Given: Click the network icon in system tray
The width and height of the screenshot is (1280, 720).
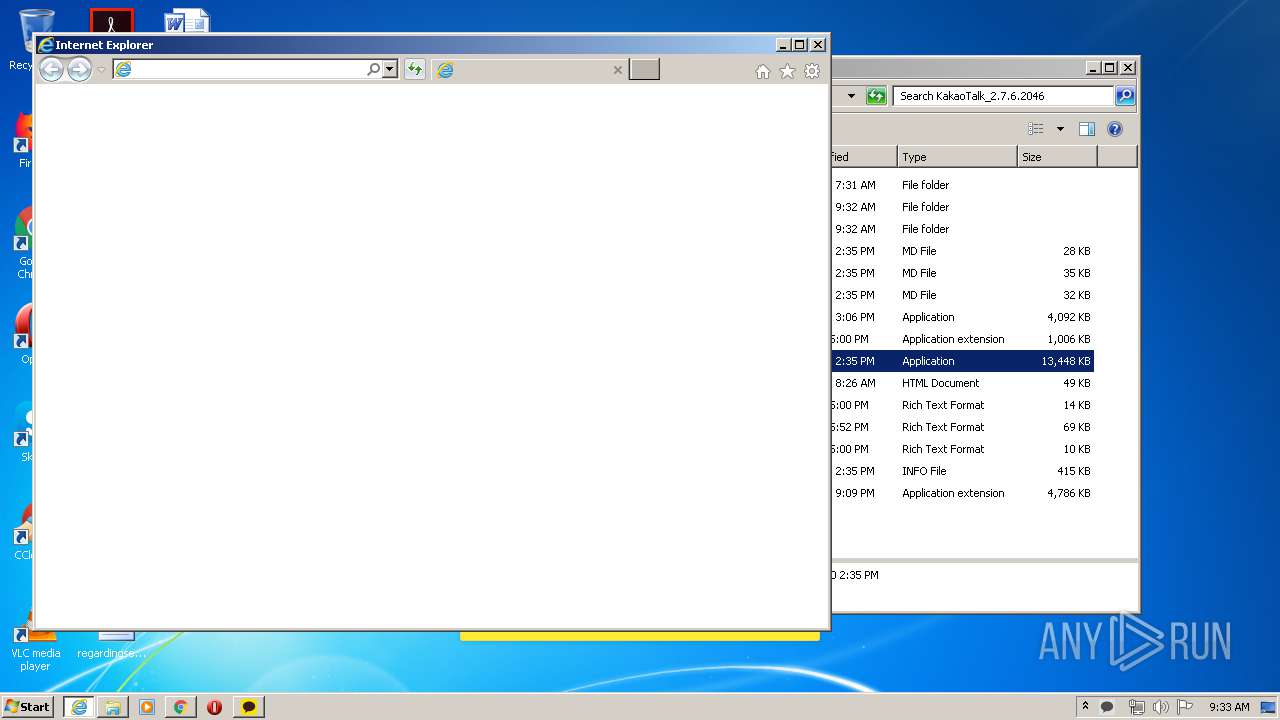Looking at the screenshot, I should click(1136, 706).
